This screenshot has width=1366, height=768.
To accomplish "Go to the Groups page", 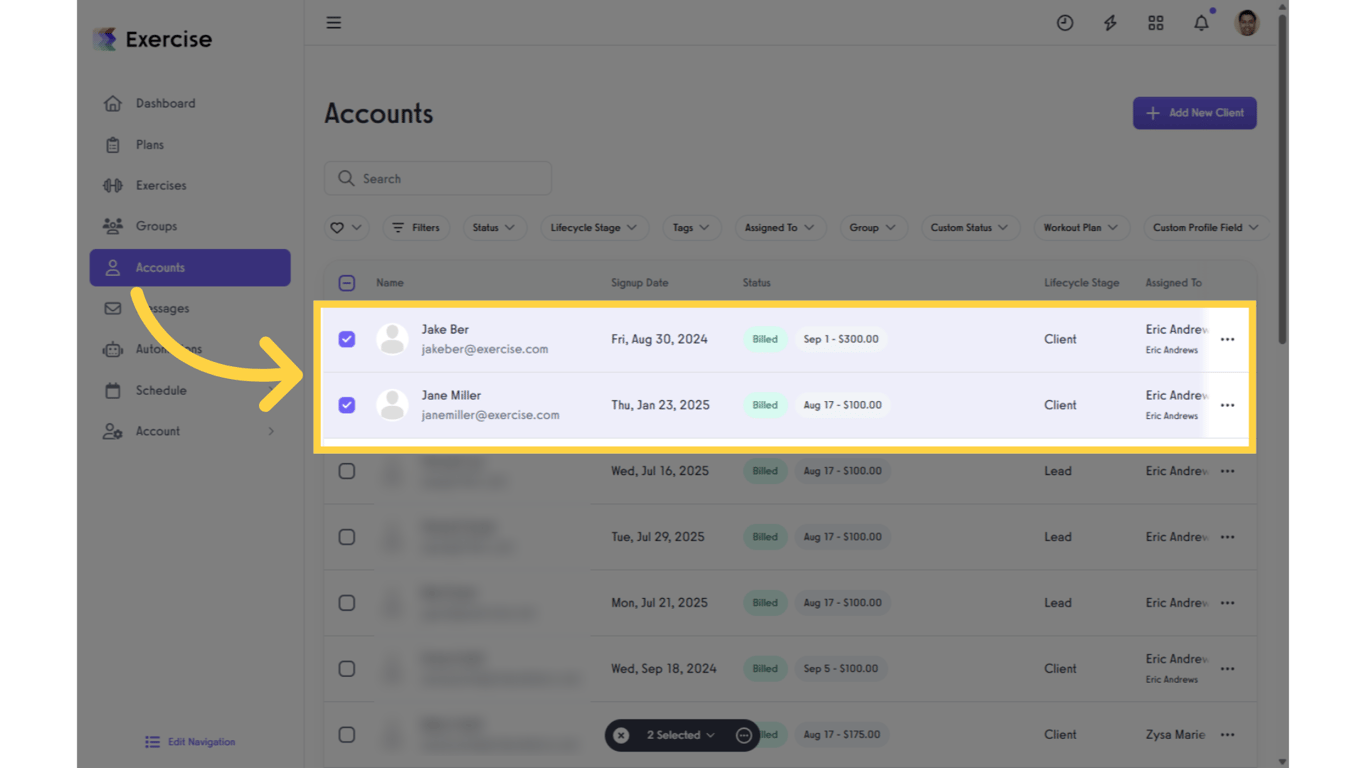I will (156, 226).
